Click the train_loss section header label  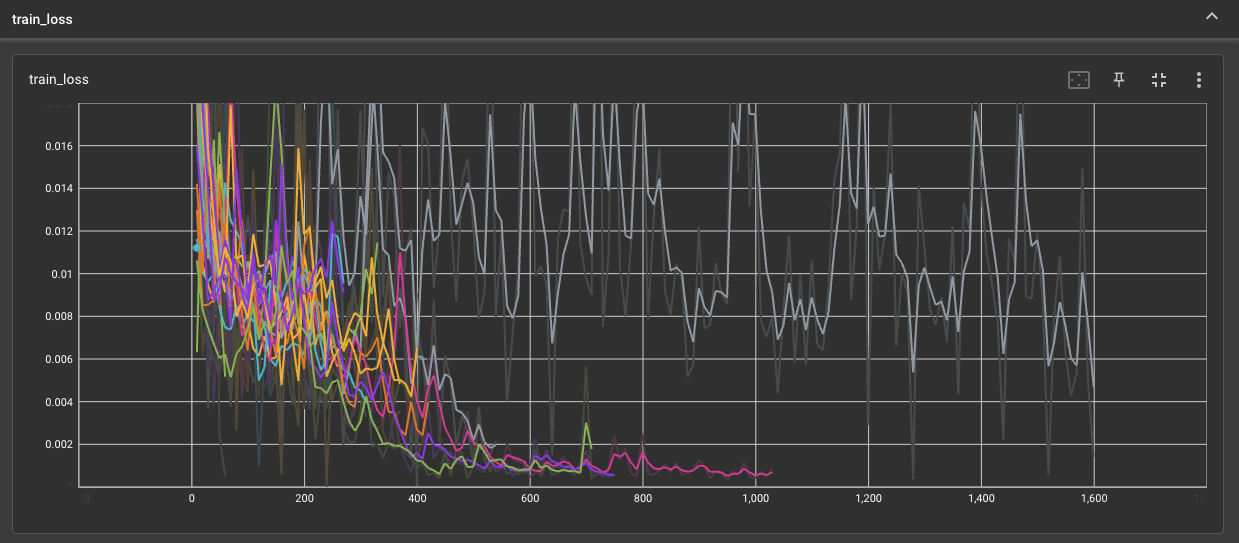(42, 18)
